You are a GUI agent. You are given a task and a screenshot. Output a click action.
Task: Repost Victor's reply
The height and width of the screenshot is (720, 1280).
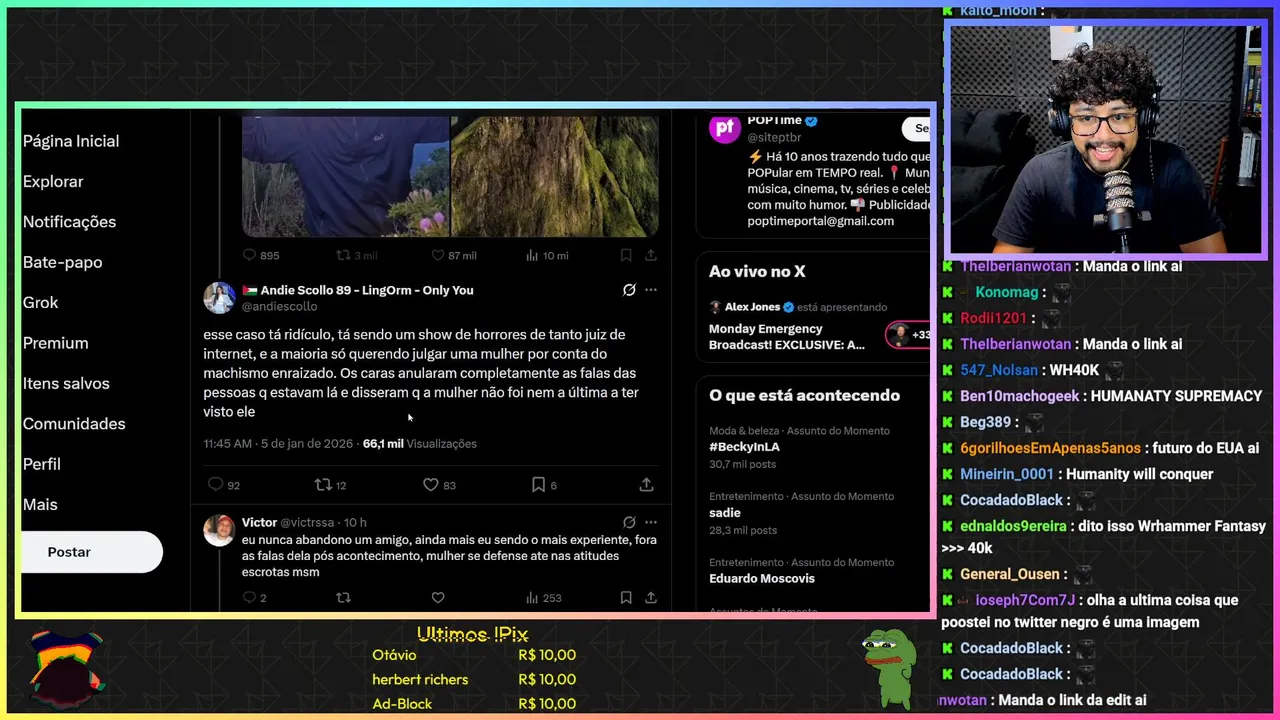pyautogui.click(x=343, y=597)
